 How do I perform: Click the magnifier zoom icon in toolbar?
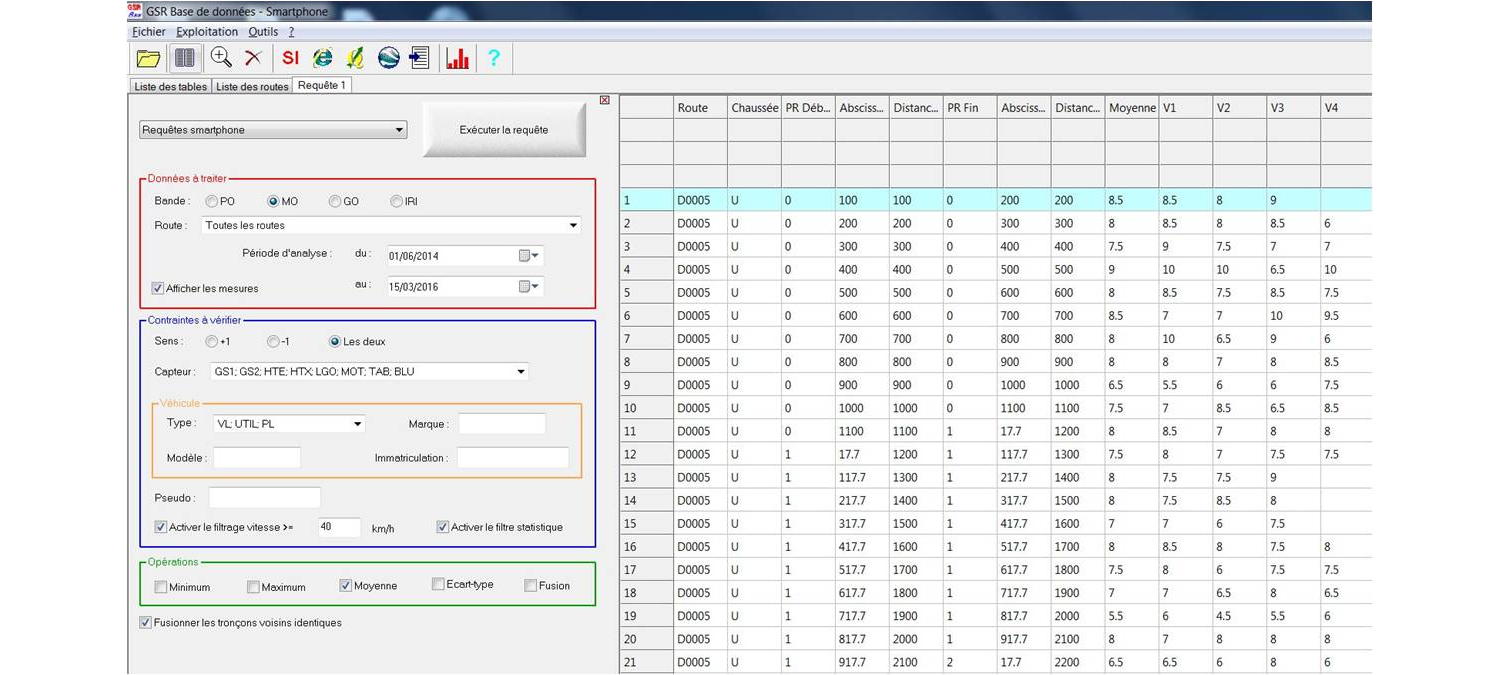[x=221, y=59]
